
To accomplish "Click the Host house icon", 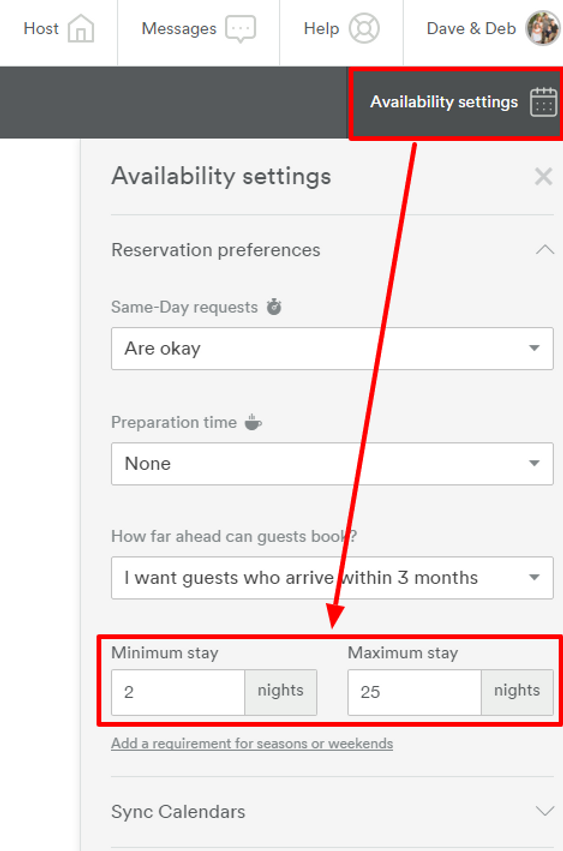I will pyautogui.click(x=81, y=28).
